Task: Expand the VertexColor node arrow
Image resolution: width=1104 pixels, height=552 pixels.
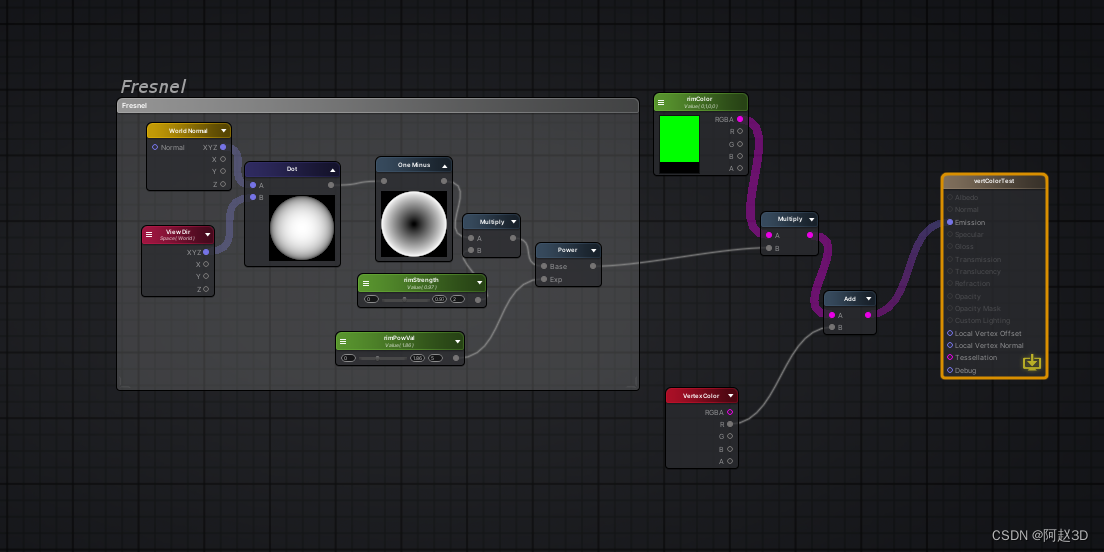Action: coord(730,396)
